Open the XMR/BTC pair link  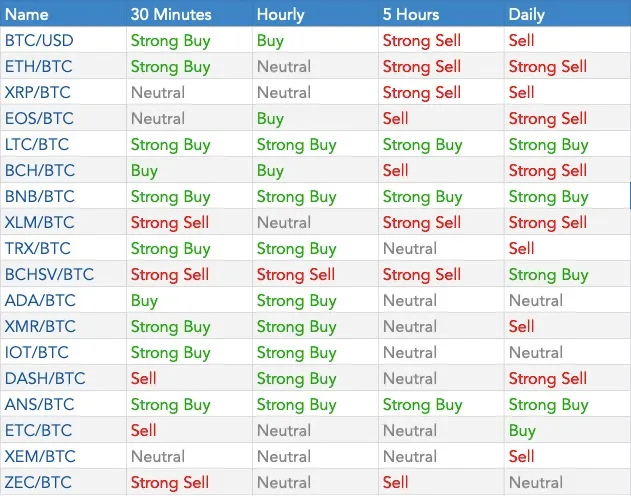click(40, 326)
